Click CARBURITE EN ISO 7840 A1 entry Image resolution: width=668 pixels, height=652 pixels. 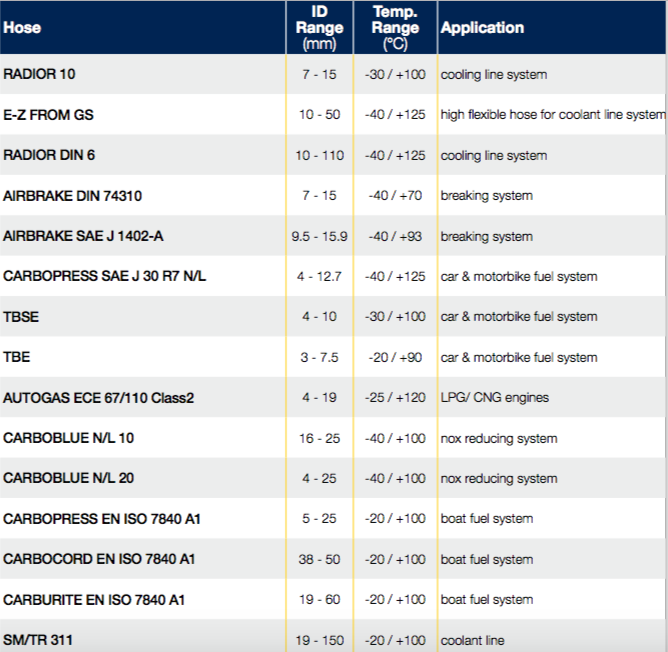94,599
